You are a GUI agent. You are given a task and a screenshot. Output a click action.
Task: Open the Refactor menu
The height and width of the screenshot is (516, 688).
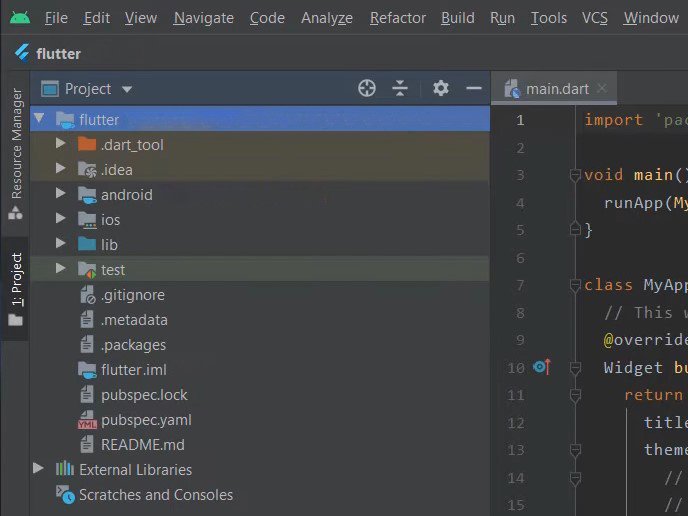click(x=398, y=18)
